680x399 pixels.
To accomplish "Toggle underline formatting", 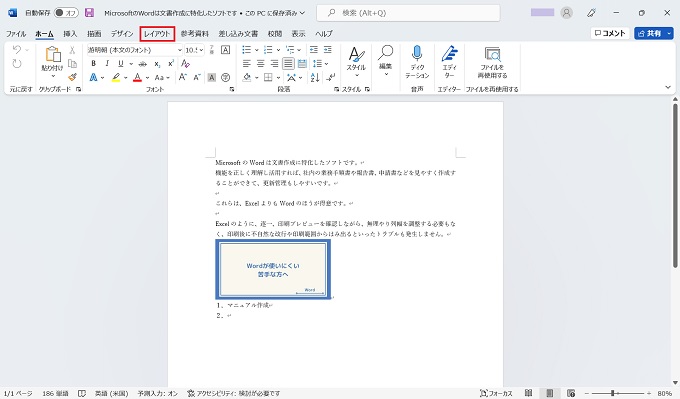I will point(121,64).
